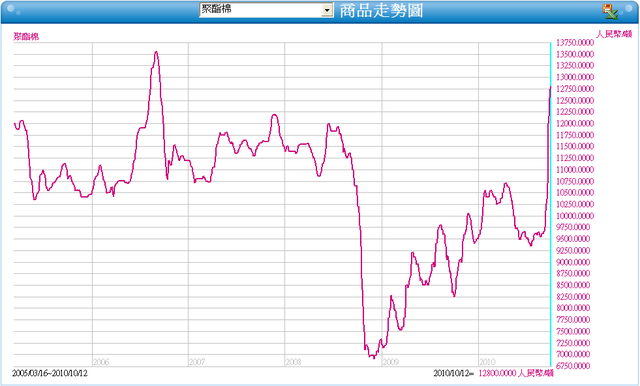Click the 9500.0000 y-axis value

point(573,239)
